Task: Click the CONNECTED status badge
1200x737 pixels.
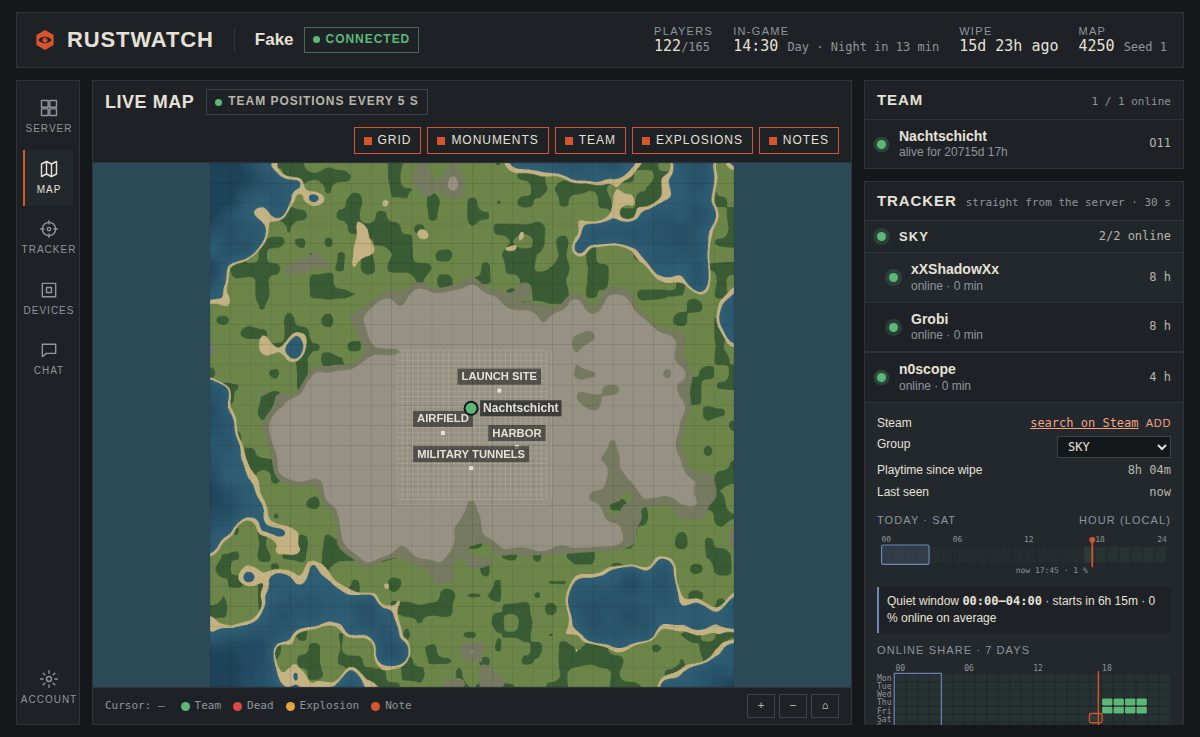Action: click(361, 39)
